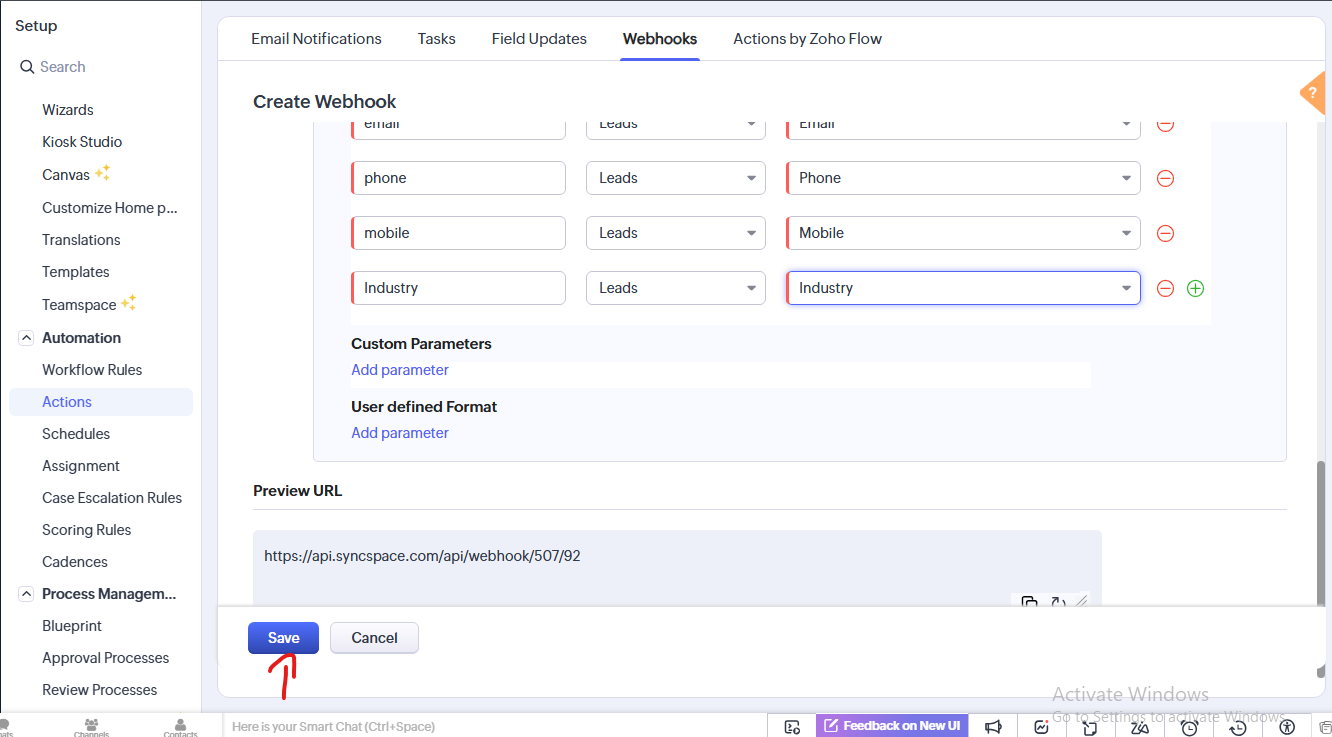Collapse the Automation section in sidebar

26,338
